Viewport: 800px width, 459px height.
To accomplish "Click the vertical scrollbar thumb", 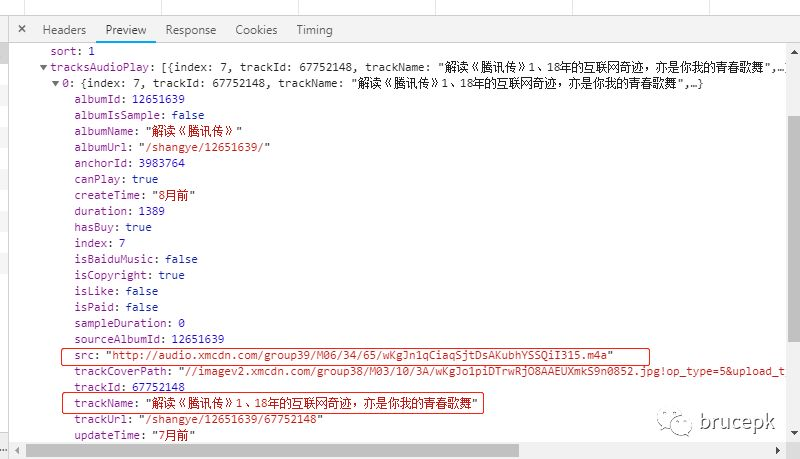I will pyautogui.click(x=794, y=228).
